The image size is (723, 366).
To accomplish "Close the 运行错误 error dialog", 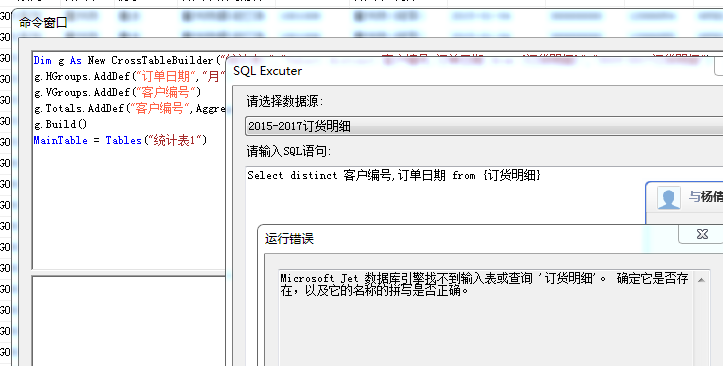I will (x=701, y=234).
